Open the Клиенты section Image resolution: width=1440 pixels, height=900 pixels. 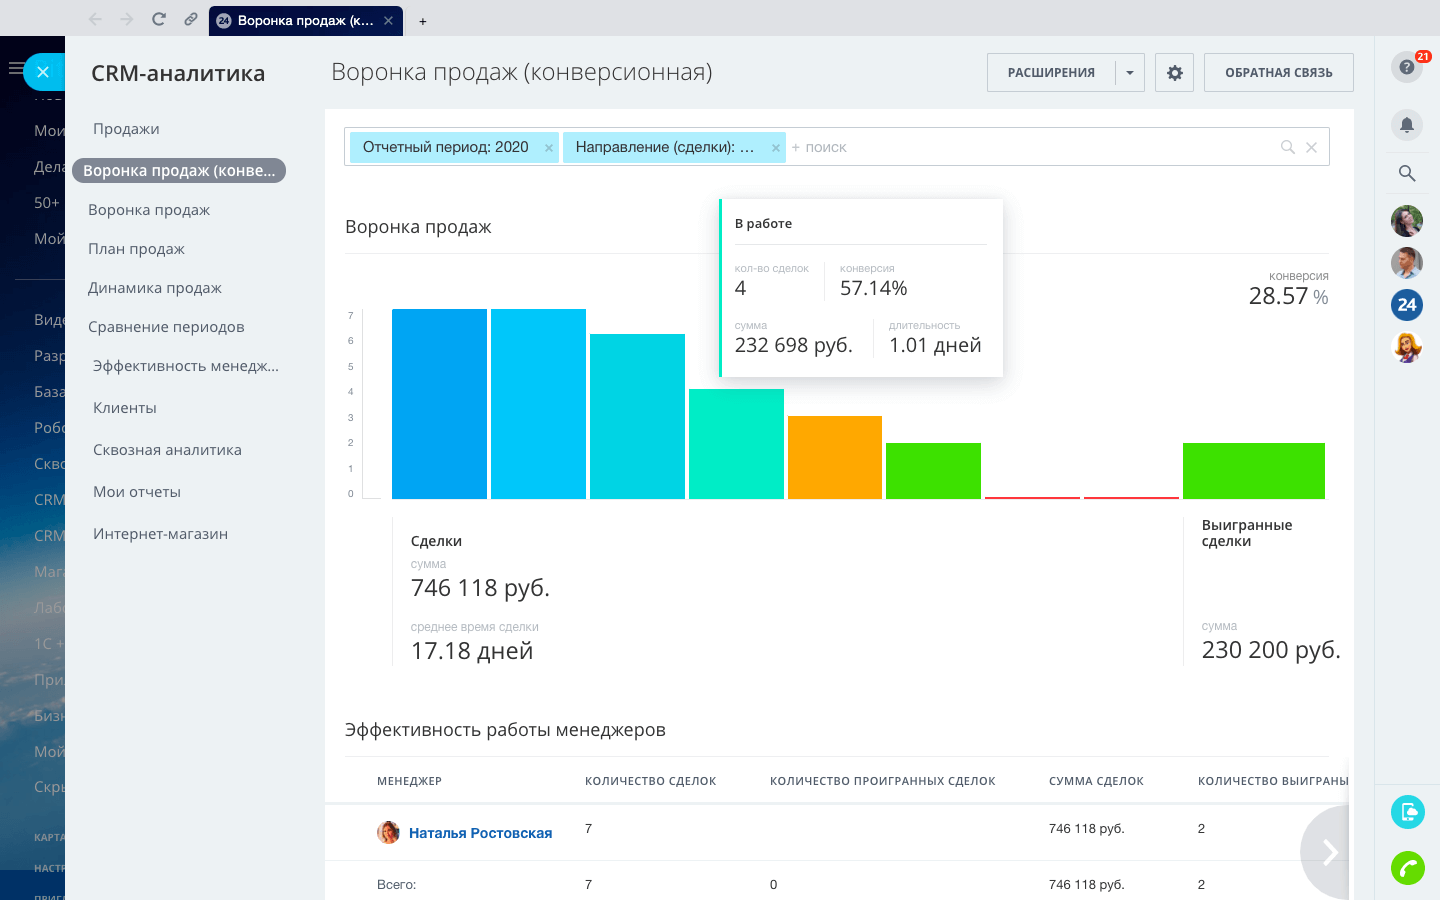(125, 408)
